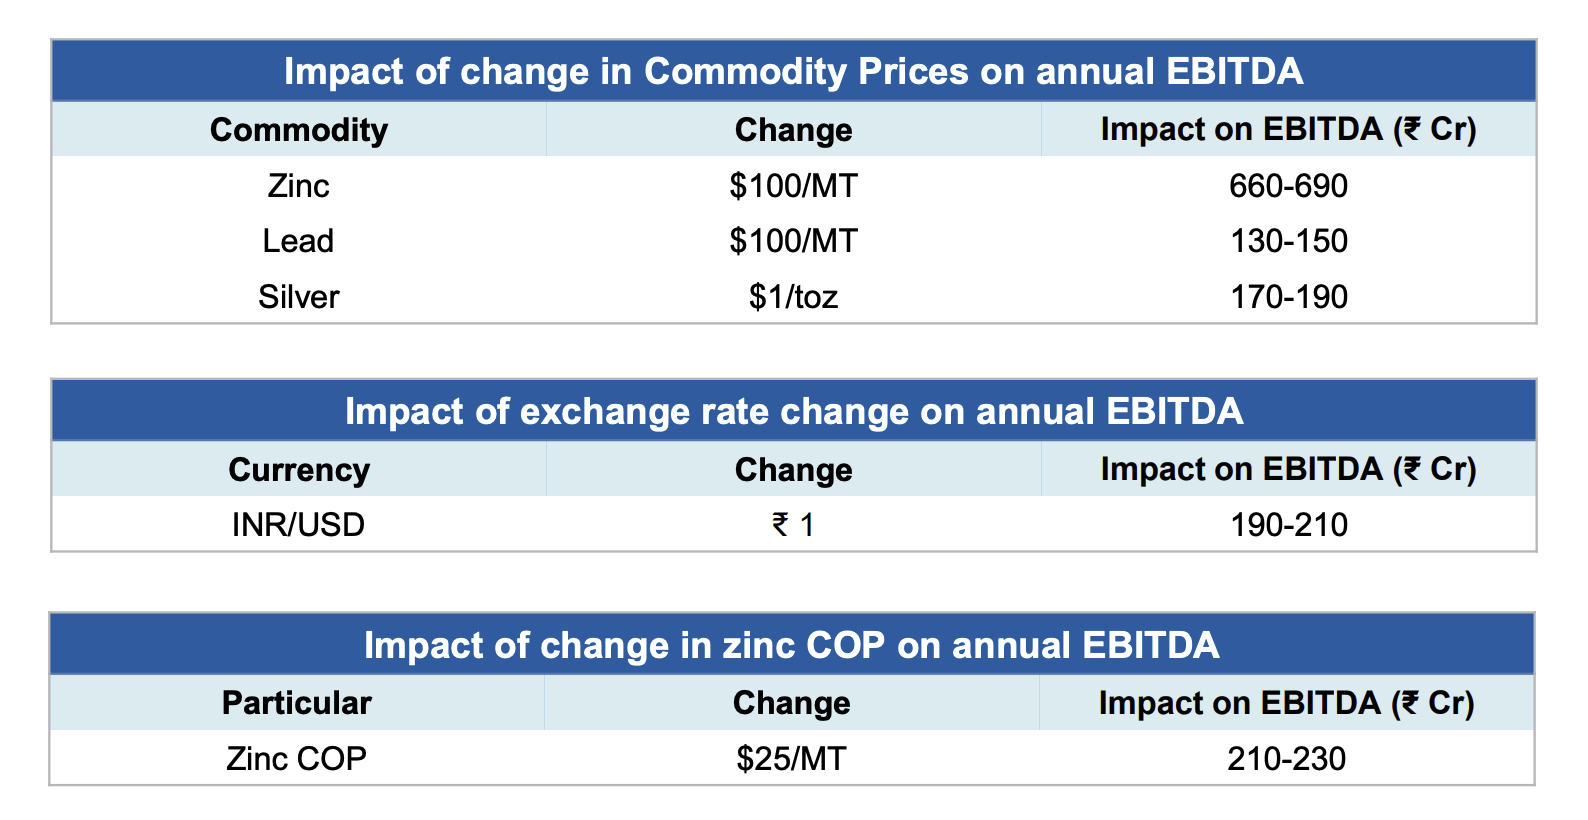
Task: Click the 130-150 EBITDA impact value
Action: click(x=1288, y=241)
